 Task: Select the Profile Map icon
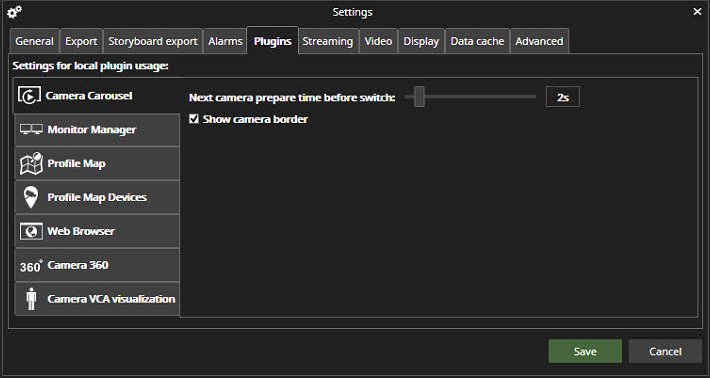coord(31,163)
